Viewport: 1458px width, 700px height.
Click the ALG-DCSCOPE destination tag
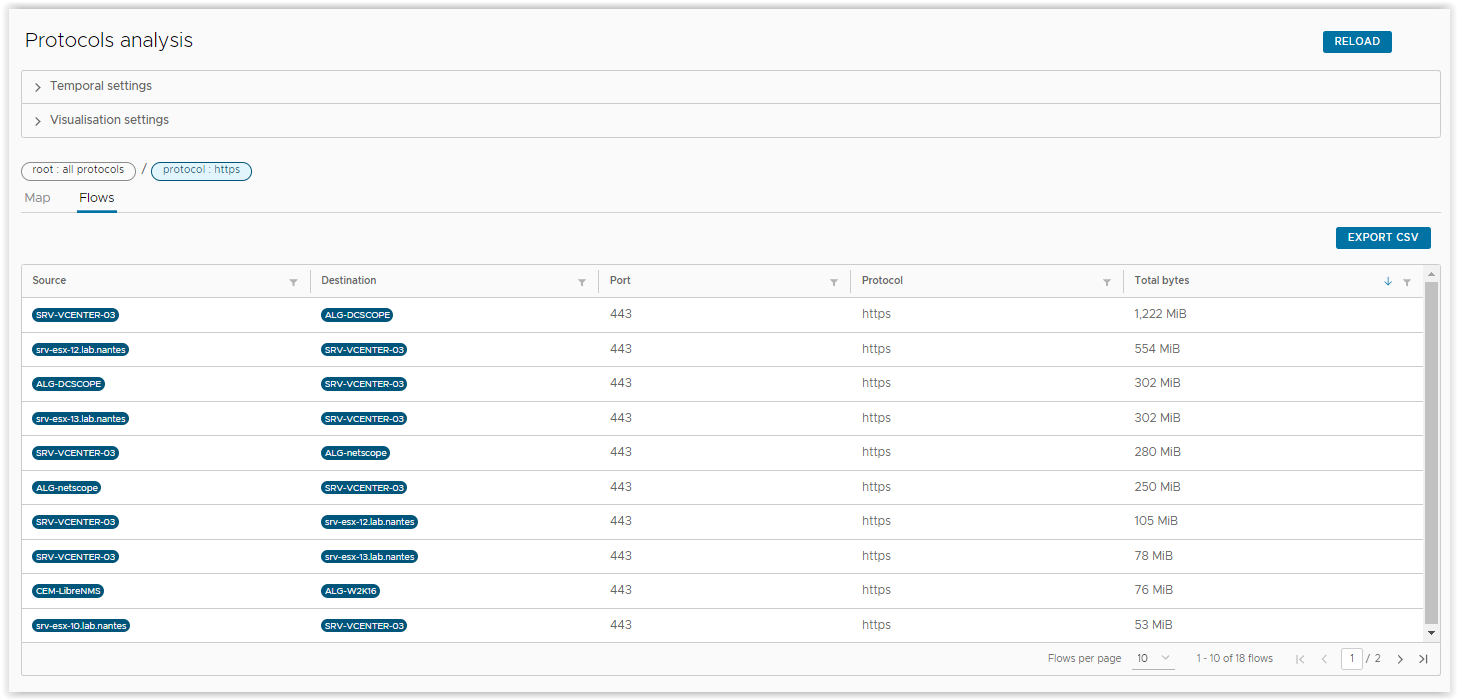[x=357, y=315]
